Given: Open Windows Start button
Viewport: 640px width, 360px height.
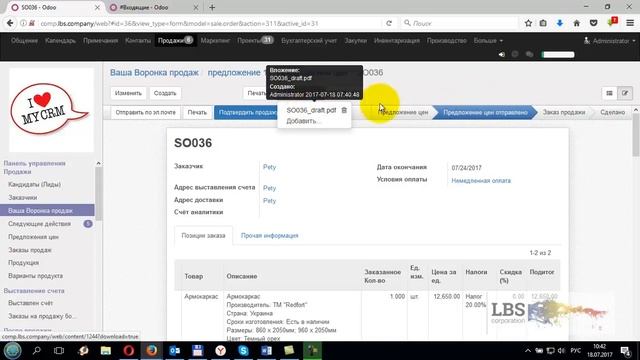Looking at the screenshot, I should coord(12,351).
